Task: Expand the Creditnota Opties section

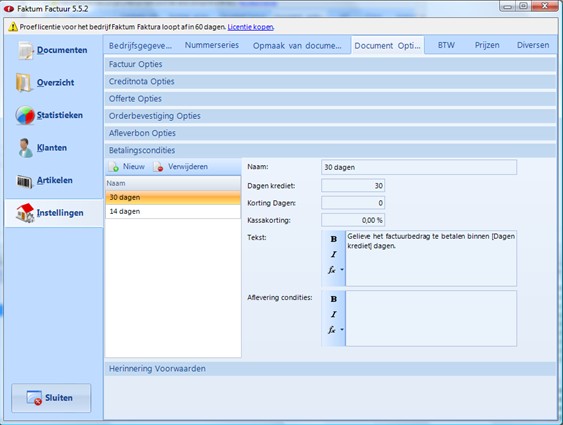Action: click(x=330, y=81)
